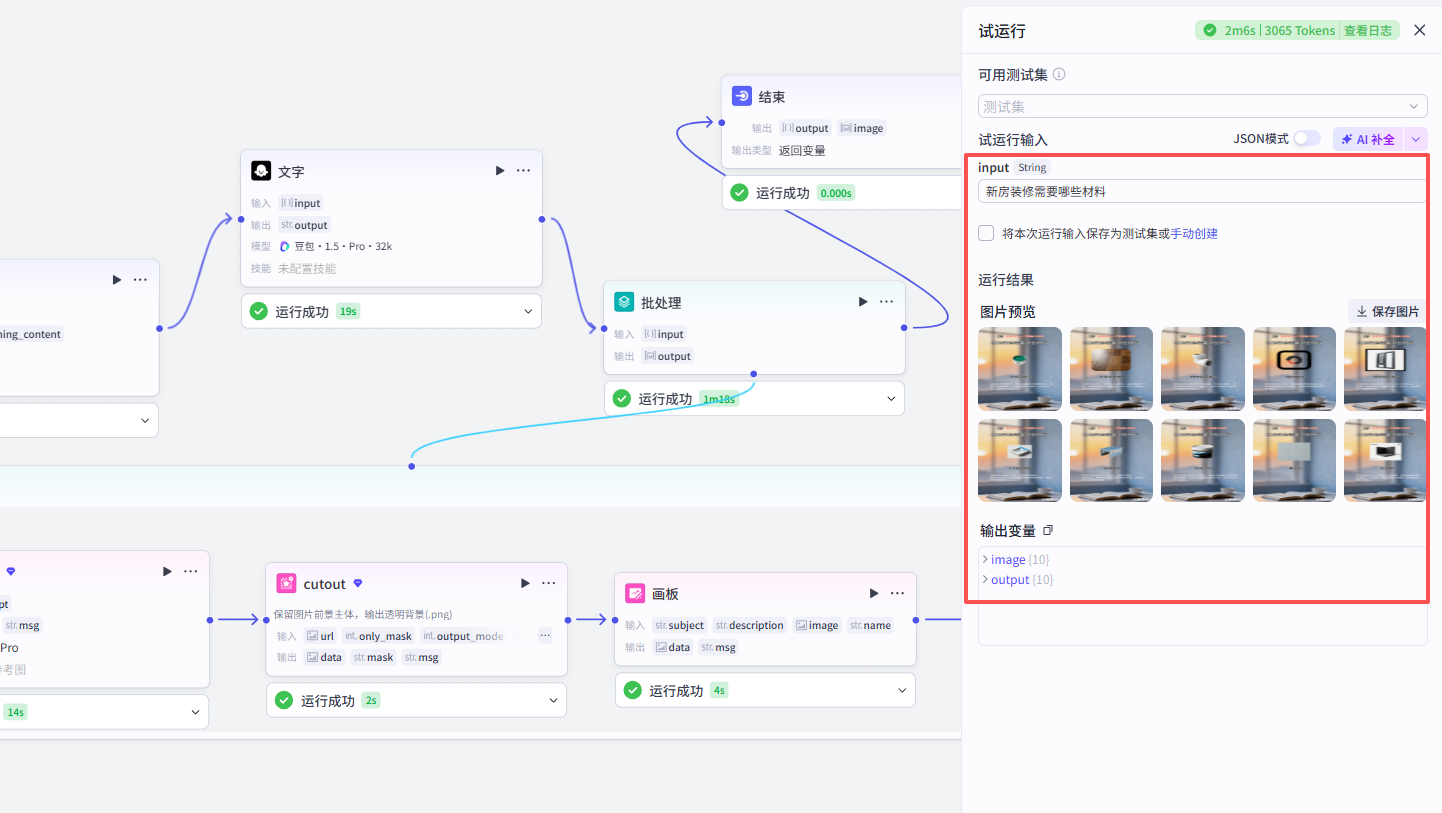Click the cutout node pink icon
Screen dimensions: 1442x813
coord(286,583)
